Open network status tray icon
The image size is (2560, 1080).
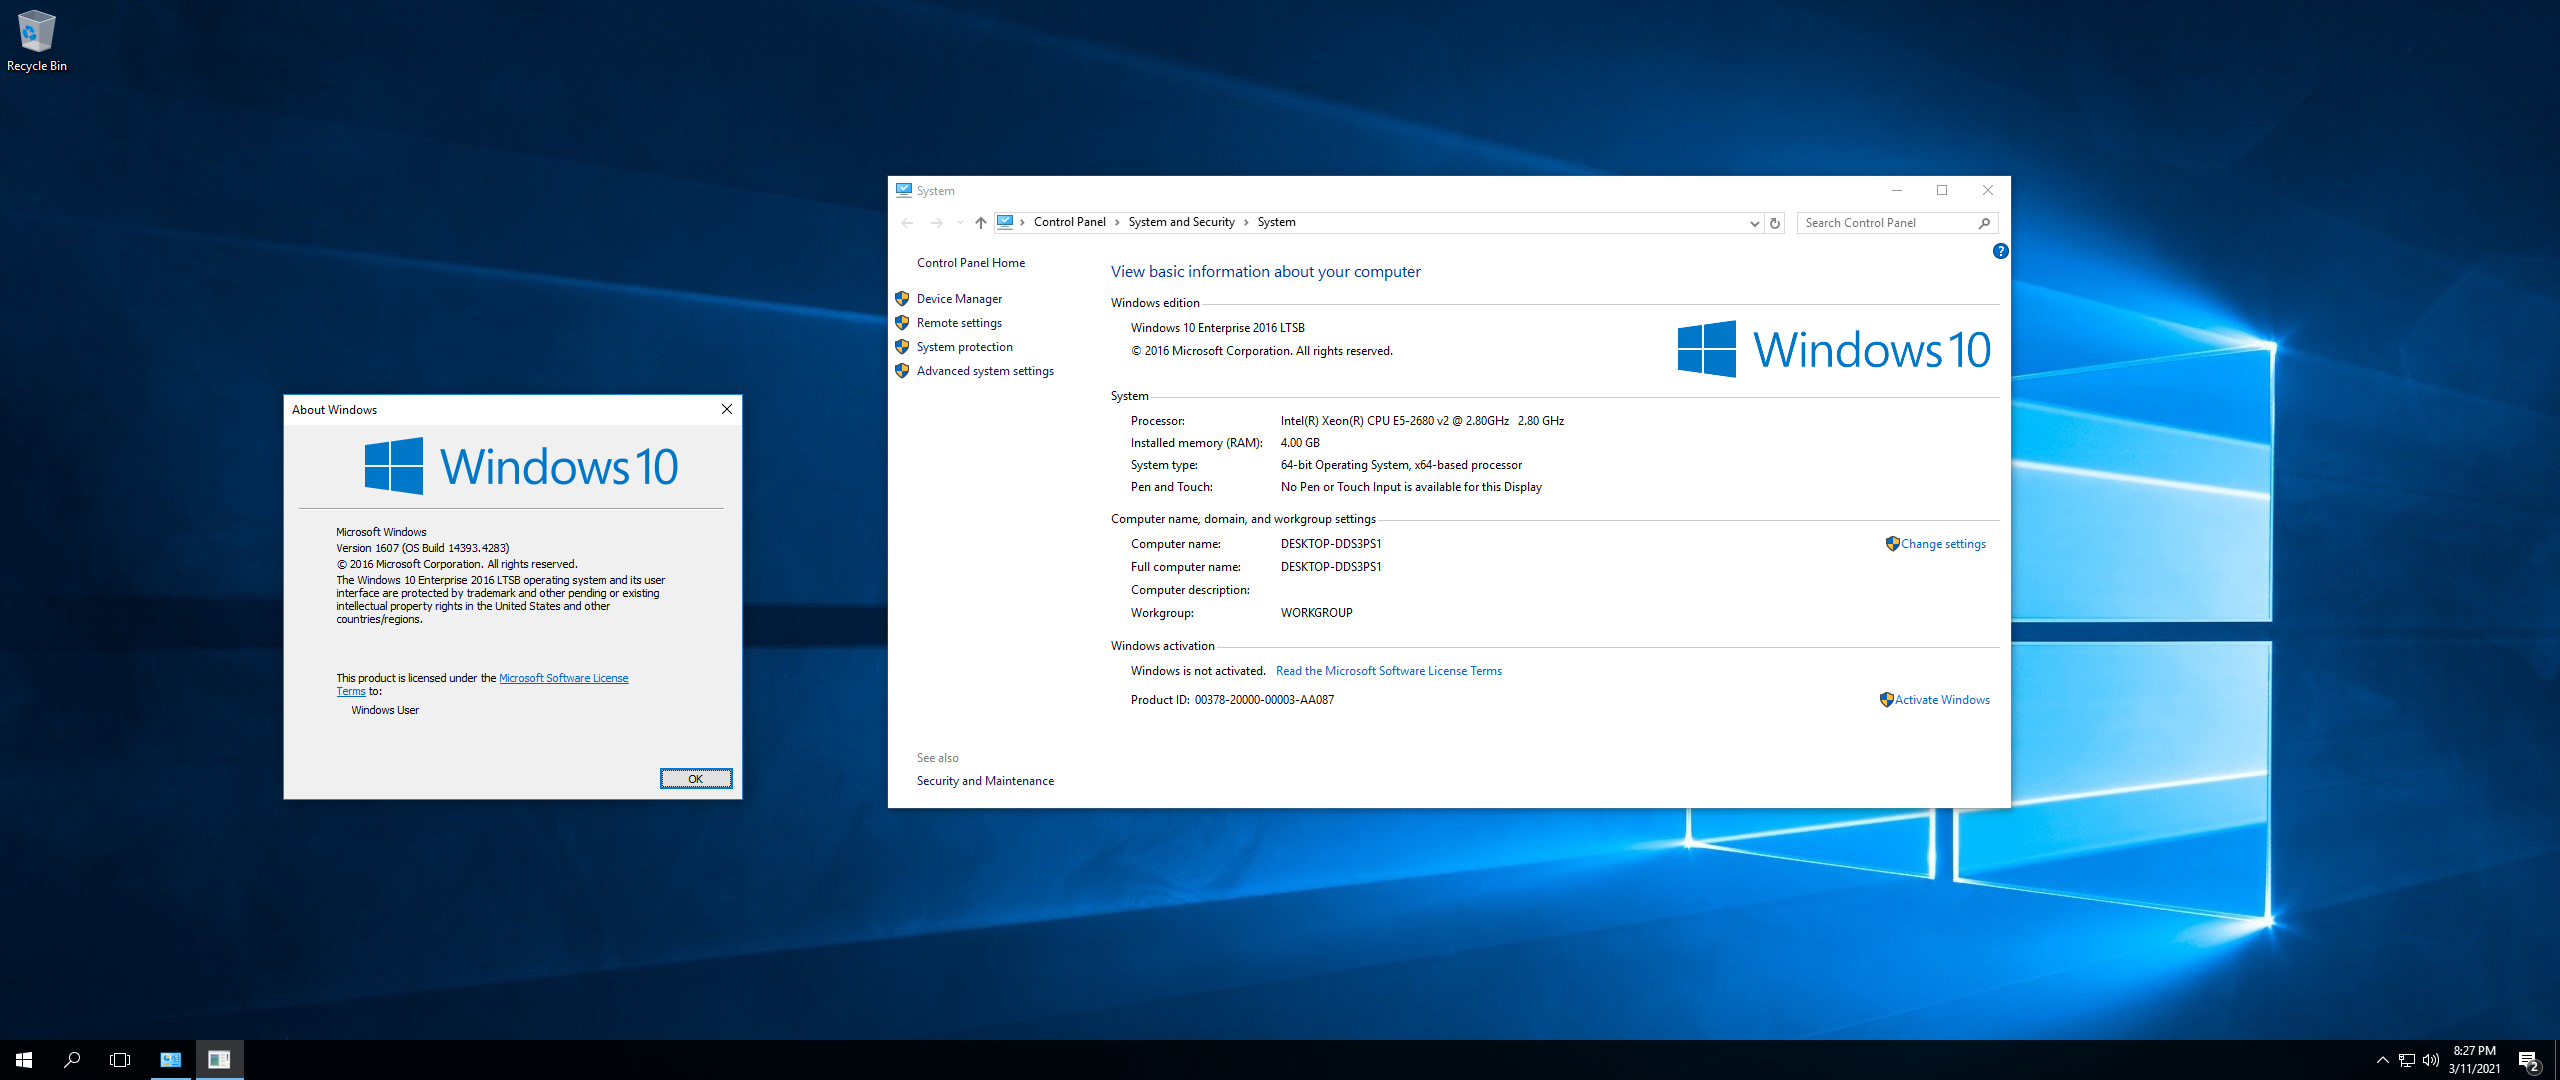[2406, 1060]
